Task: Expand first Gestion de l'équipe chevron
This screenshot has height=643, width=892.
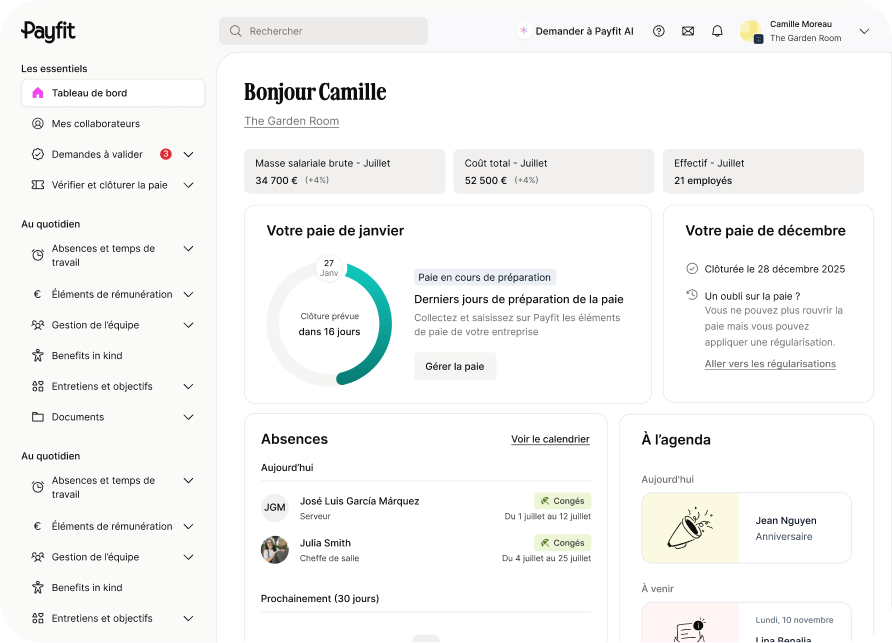Action: tap(188, 325)
